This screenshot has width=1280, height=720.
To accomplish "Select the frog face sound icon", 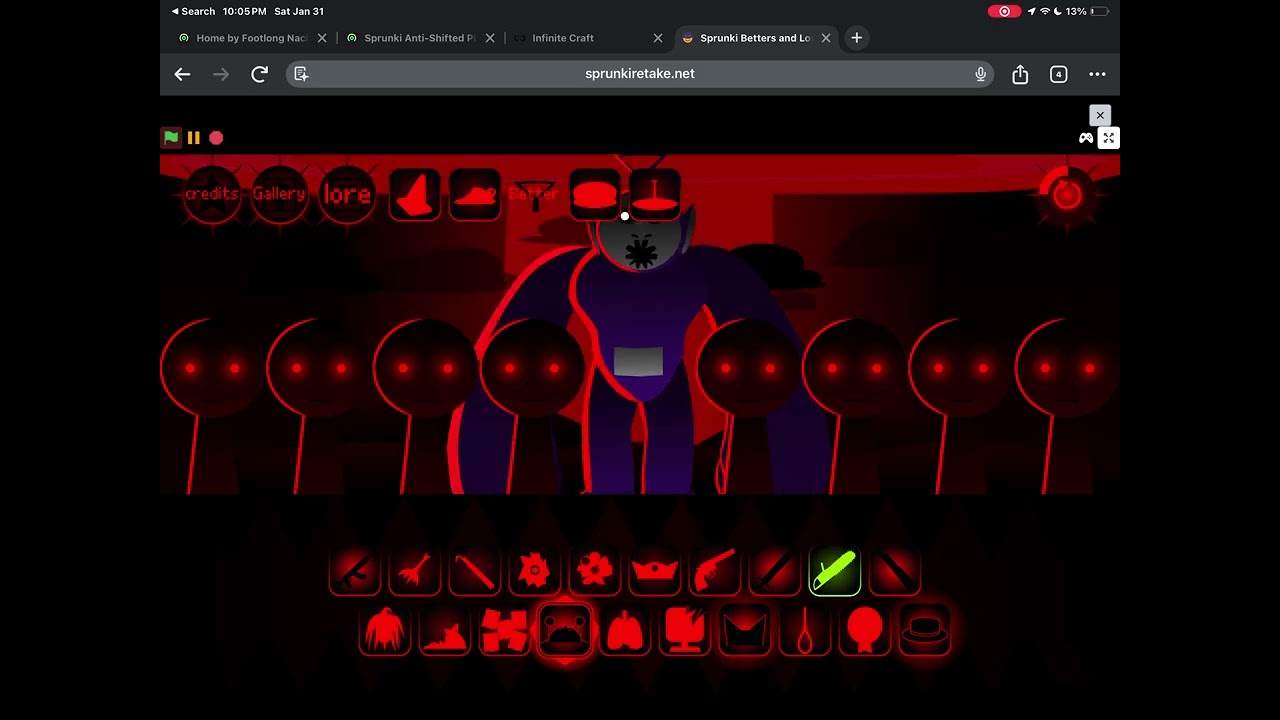I will pyautogui.click(x=565, y=631).
